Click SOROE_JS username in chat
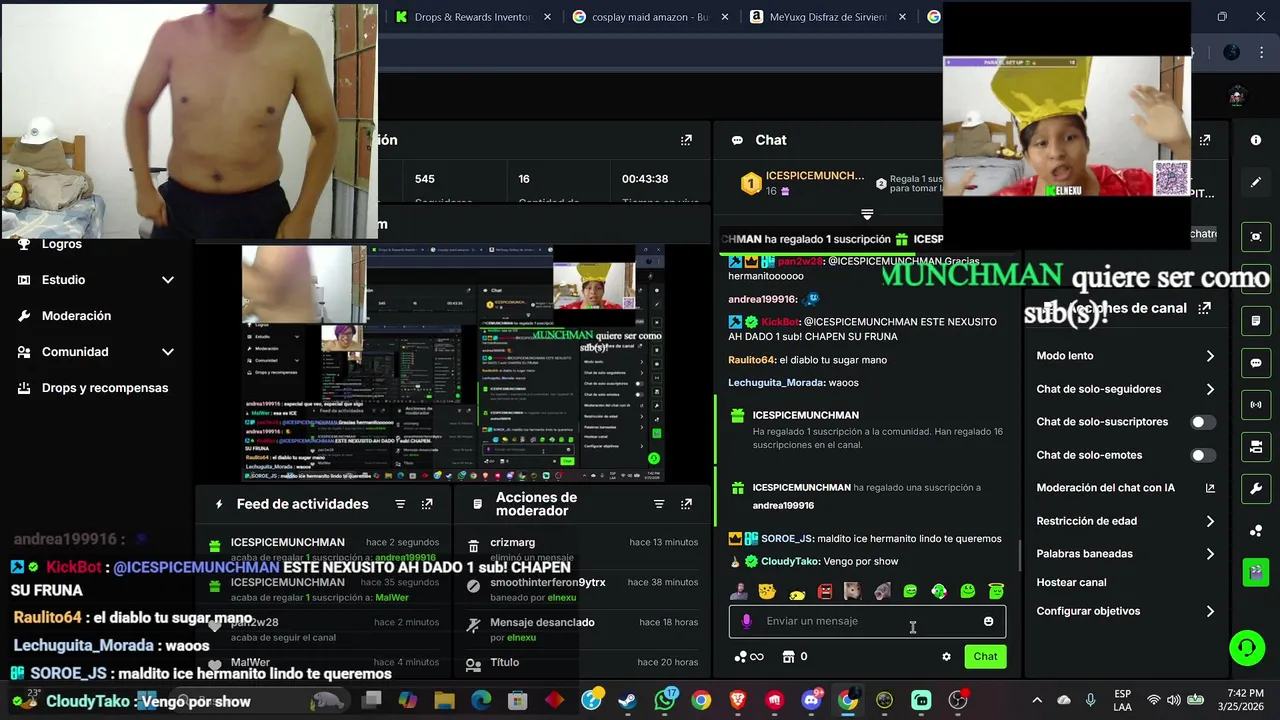 787,539
